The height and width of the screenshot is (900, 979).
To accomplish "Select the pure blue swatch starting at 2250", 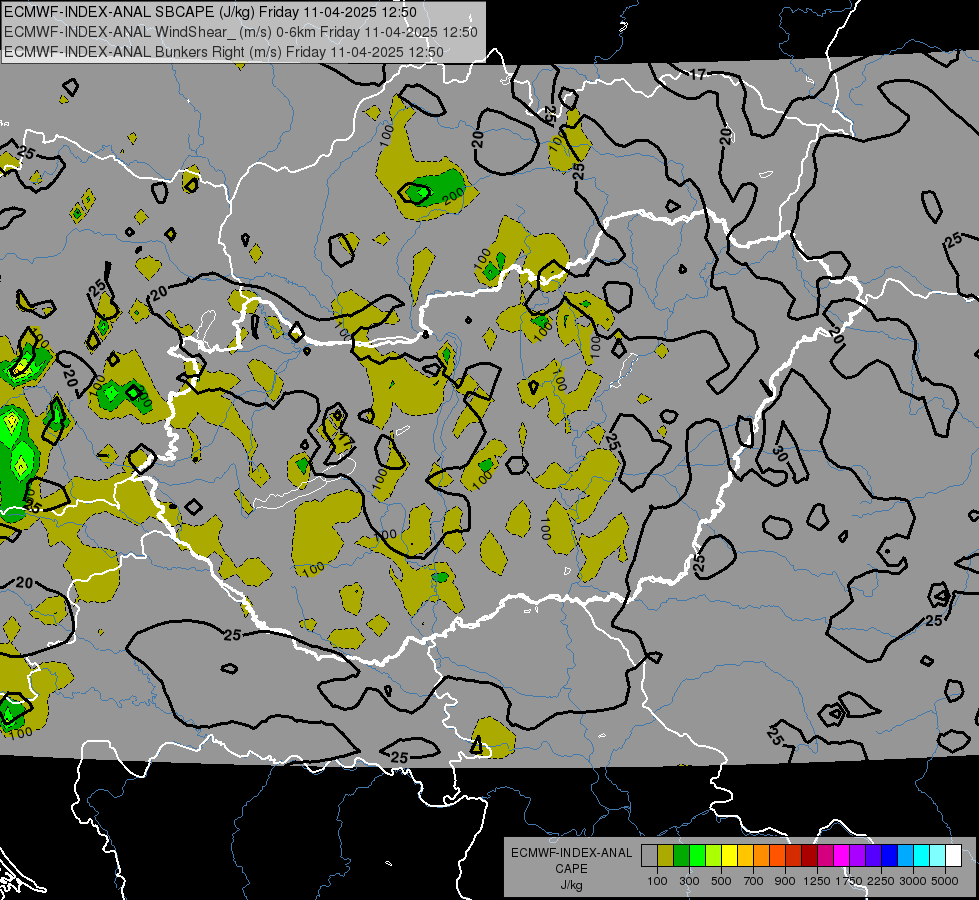I will [890, 856].
